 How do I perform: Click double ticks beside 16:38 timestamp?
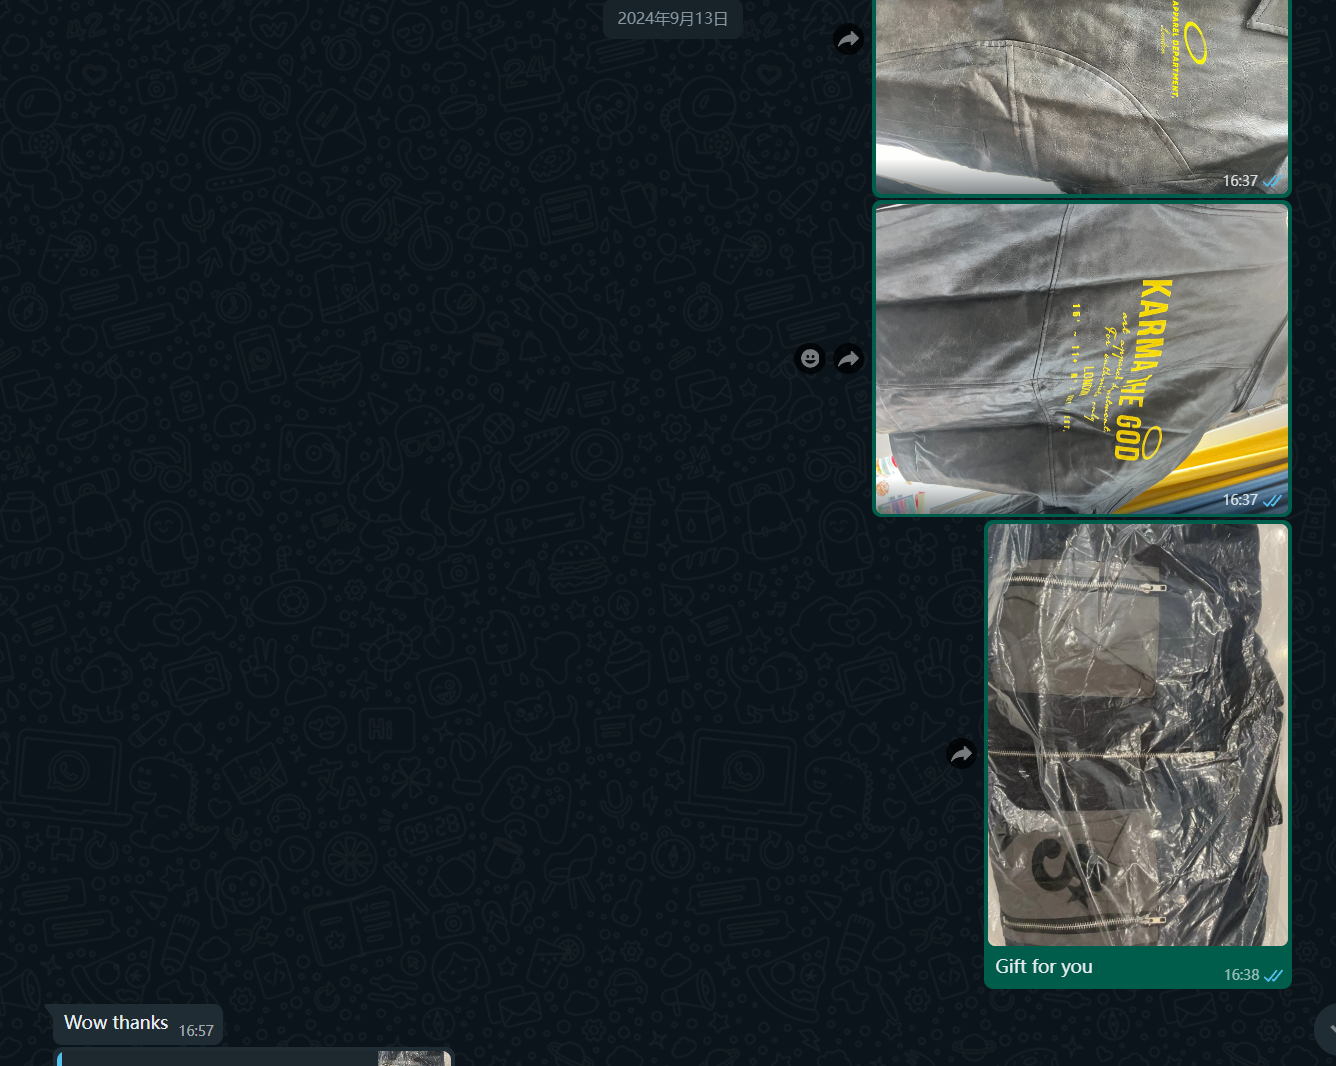tap(1273, 975)
